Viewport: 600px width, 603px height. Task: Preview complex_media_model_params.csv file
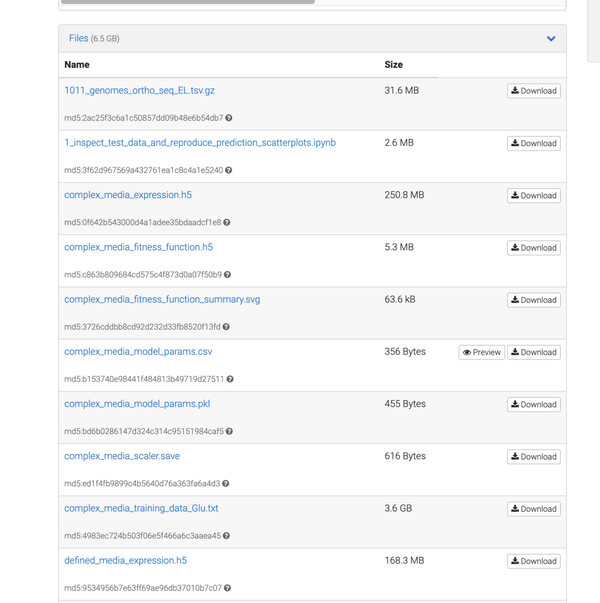(481, 352)
